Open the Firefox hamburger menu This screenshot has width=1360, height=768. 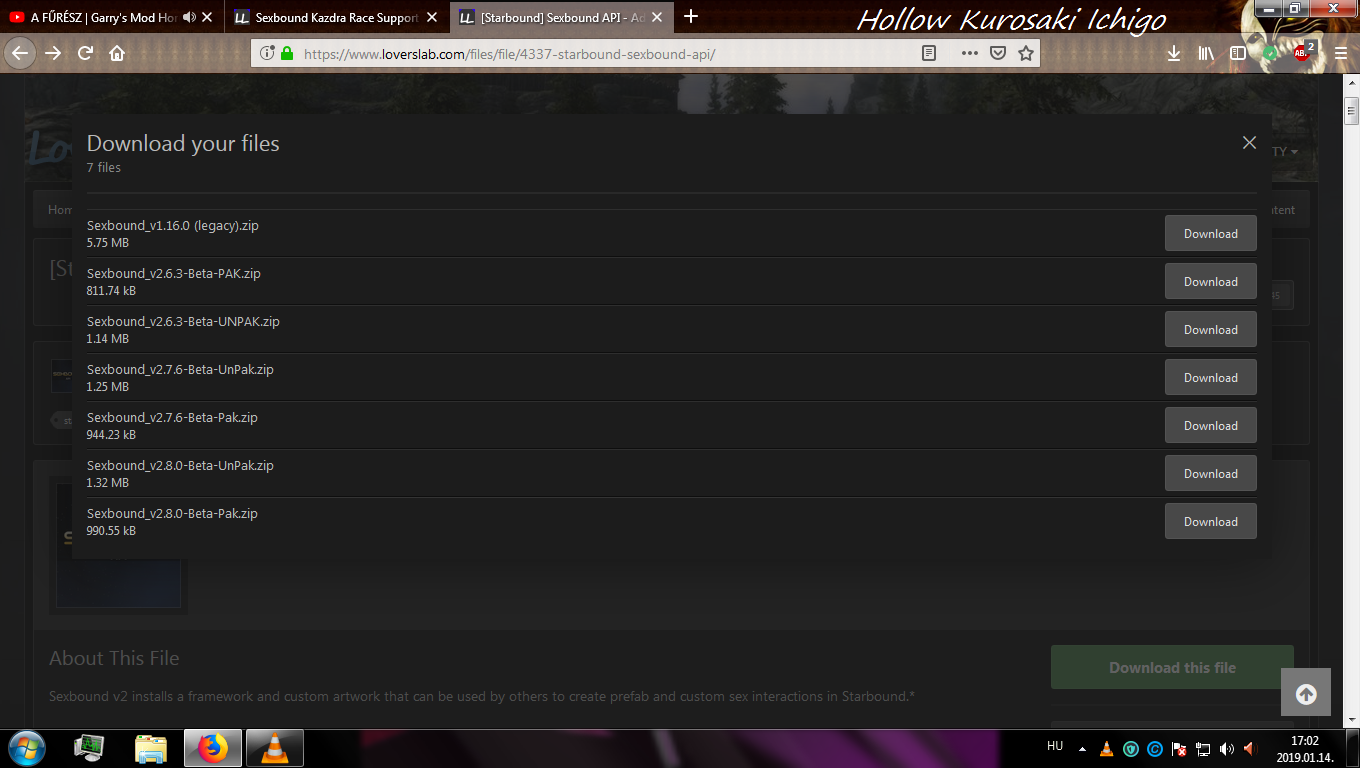(1340, 53)
